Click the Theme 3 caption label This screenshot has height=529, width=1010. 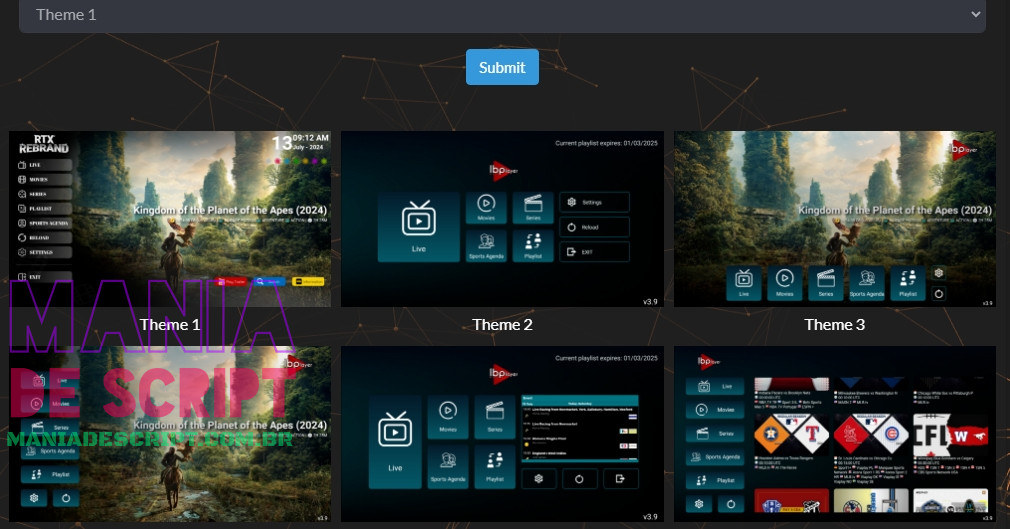point(834,324)
